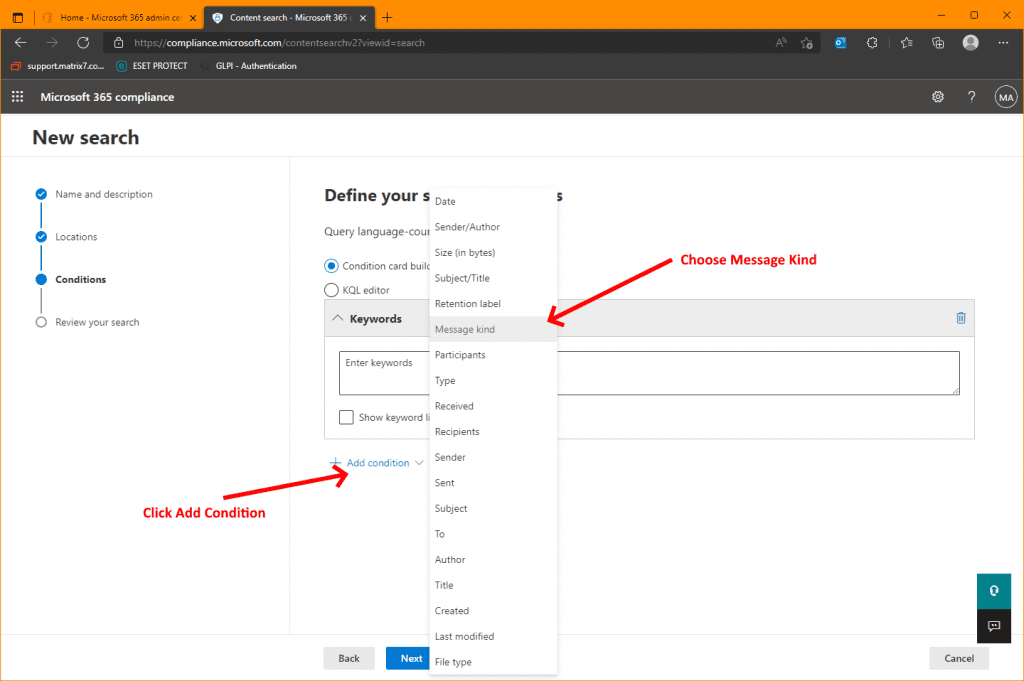This screenshot has height=681, width=1024.
Task: Choose Participants condition
Action: [493, 355]
